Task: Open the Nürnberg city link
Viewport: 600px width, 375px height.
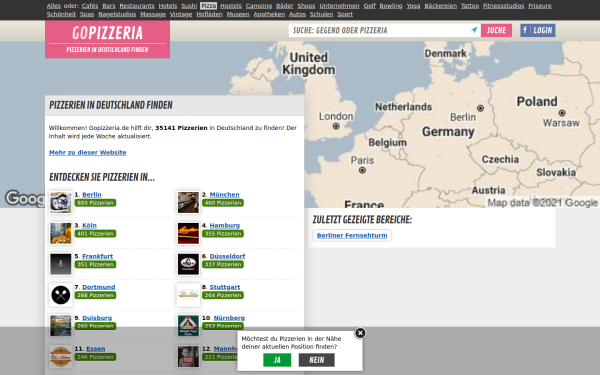Action: (x=229, y=318)
